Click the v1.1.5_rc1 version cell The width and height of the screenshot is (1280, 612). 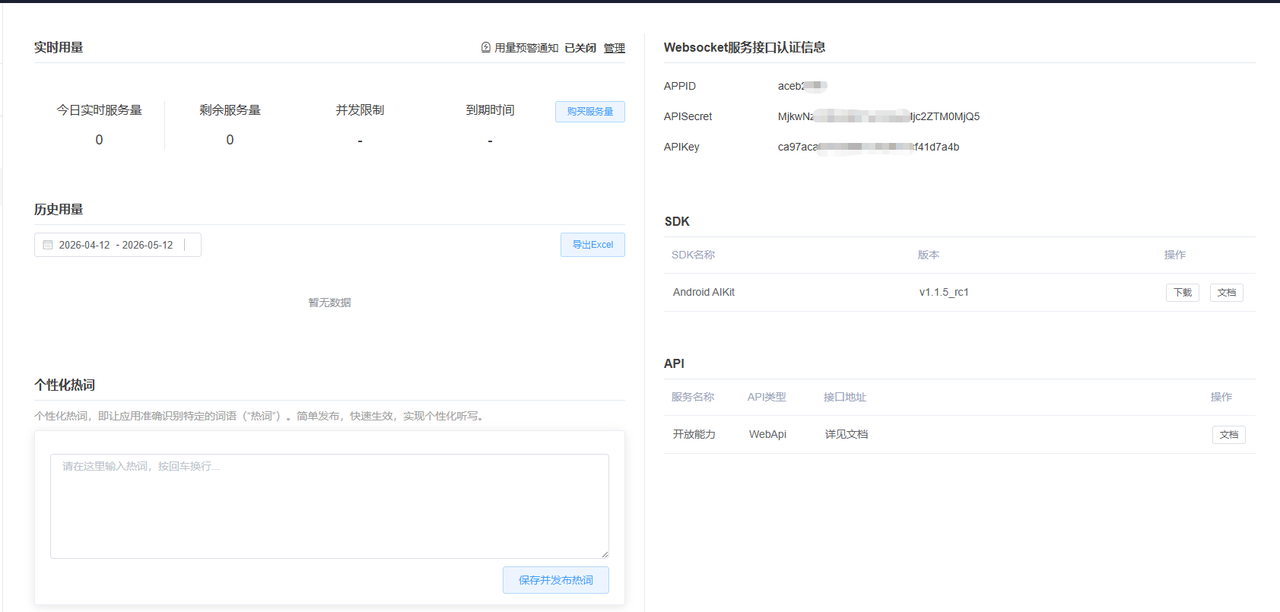944,293
